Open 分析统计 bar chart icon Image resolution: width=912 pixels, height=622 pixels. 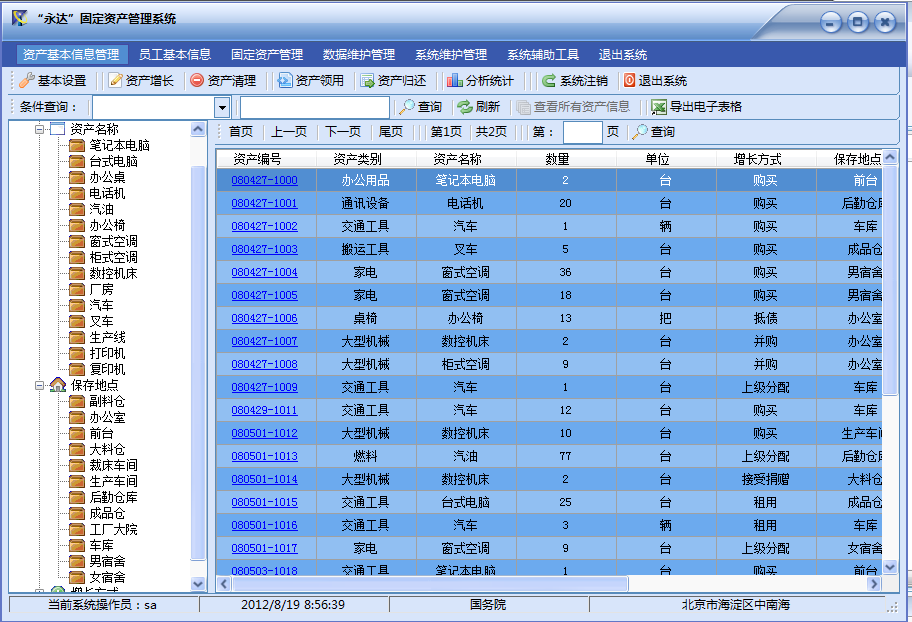click(455, 80)
